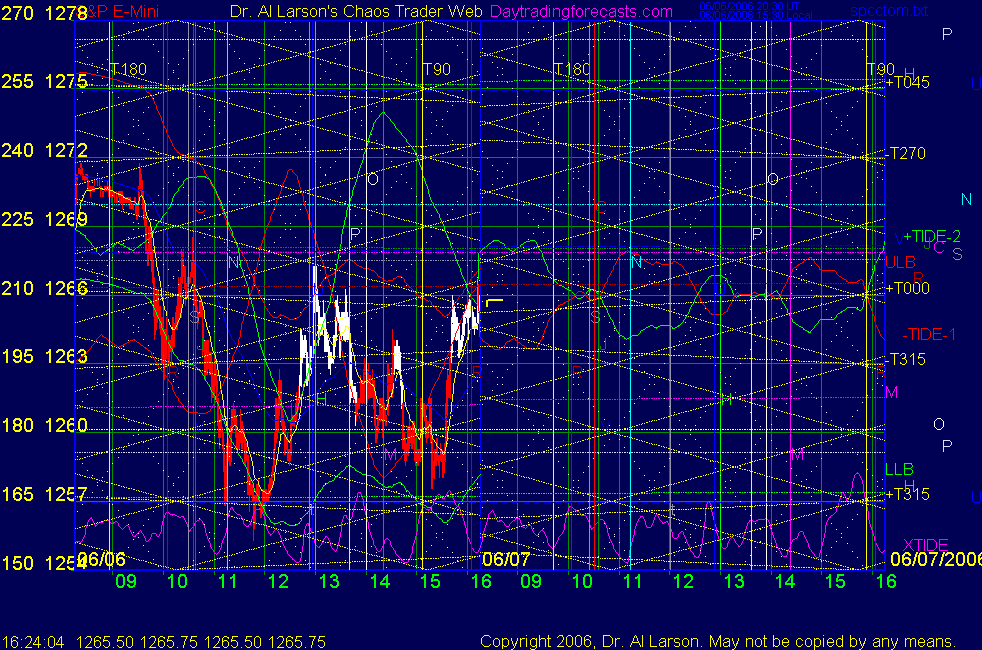Select the red -TIDE-1 label
Viewport: 982px width, 650px height.
[929, 334]
